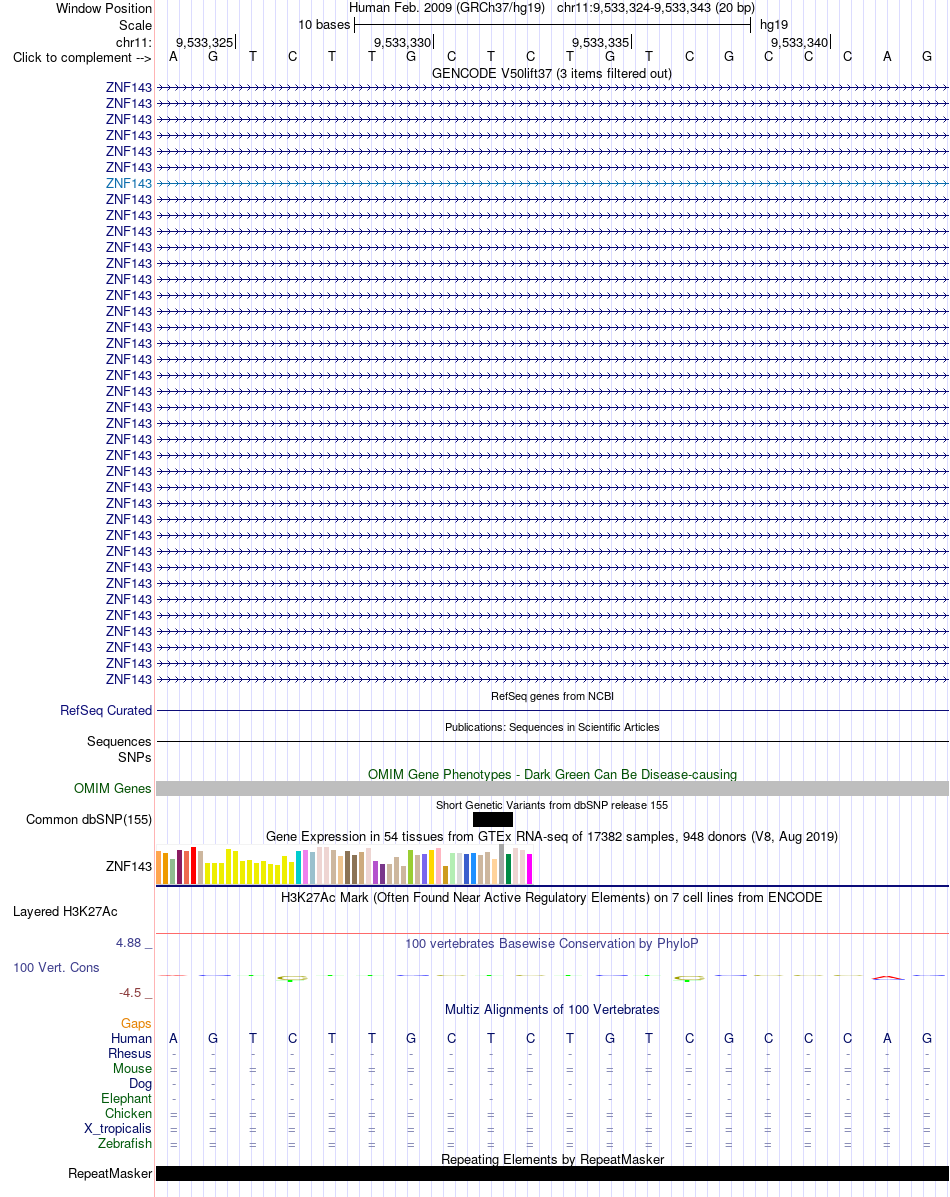Open the GTEx Gene Expression track title
The height and width of the screenshot is (1197, 950).
point(551,837)
